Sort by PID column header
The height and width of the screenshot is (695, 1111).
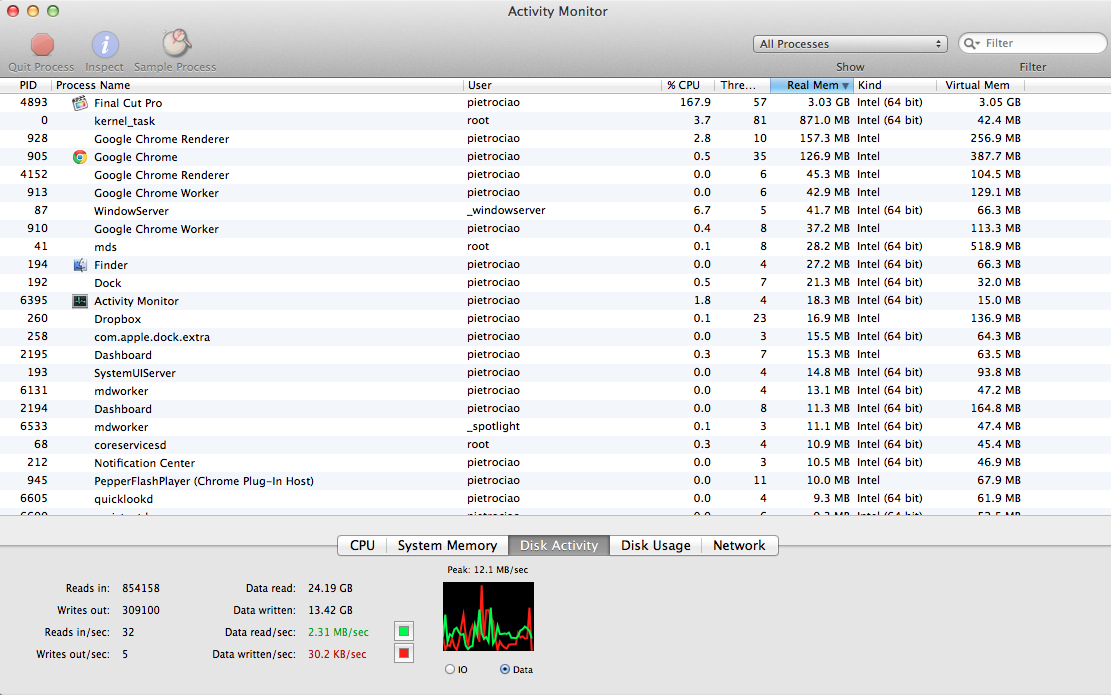click(26, 85)
